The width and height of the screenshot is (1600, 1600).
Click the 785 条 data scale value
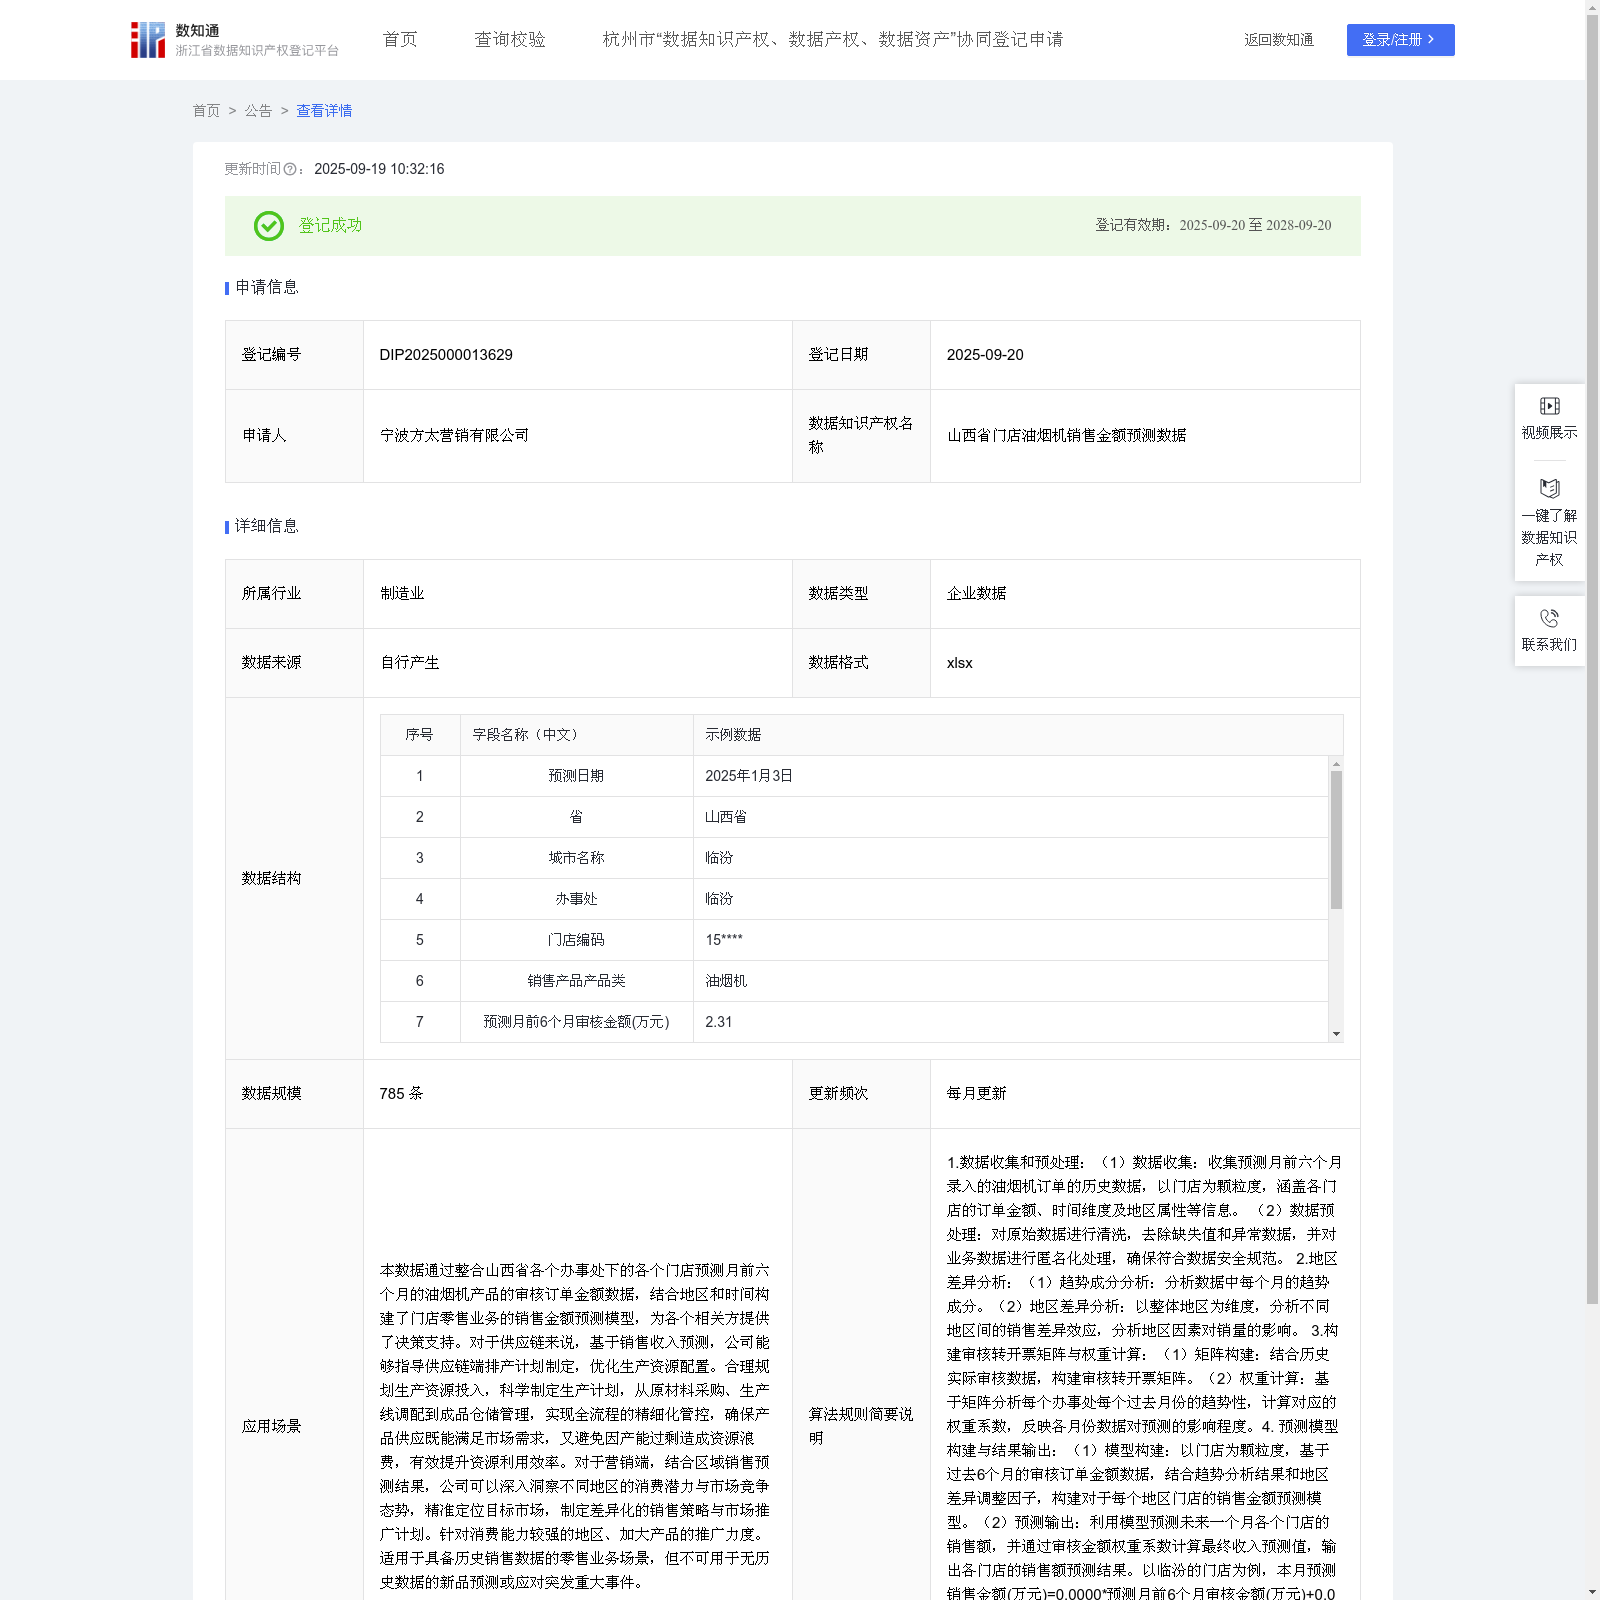click(x=401, y=1093)
